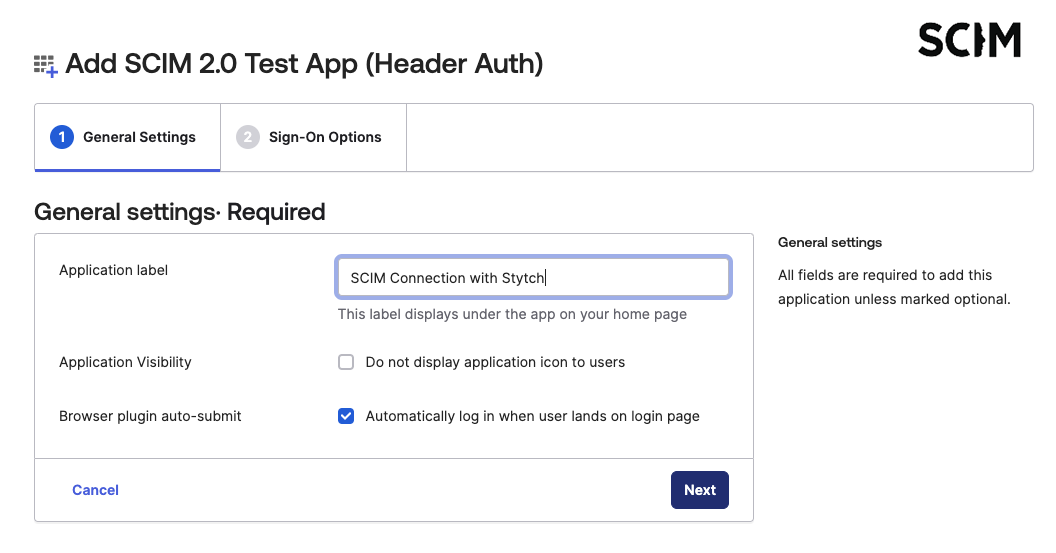Click the SCIM logo

click(969, 40)
